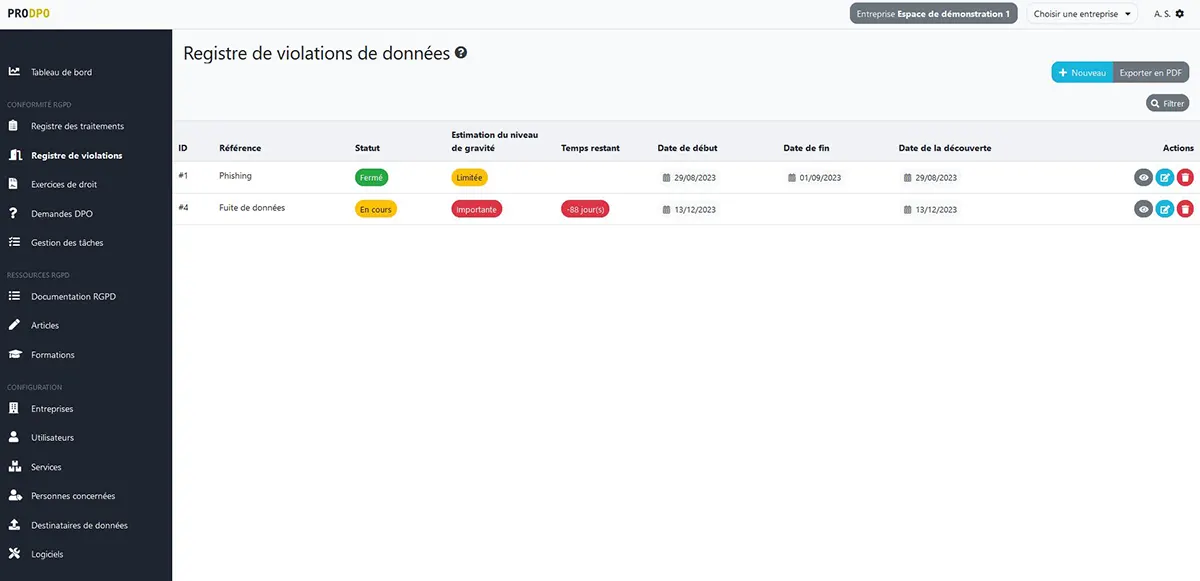This screenshot has width=1200, height=581.
Task: Click the Demandes DPO question mark icon
Action: click(14, 213)
